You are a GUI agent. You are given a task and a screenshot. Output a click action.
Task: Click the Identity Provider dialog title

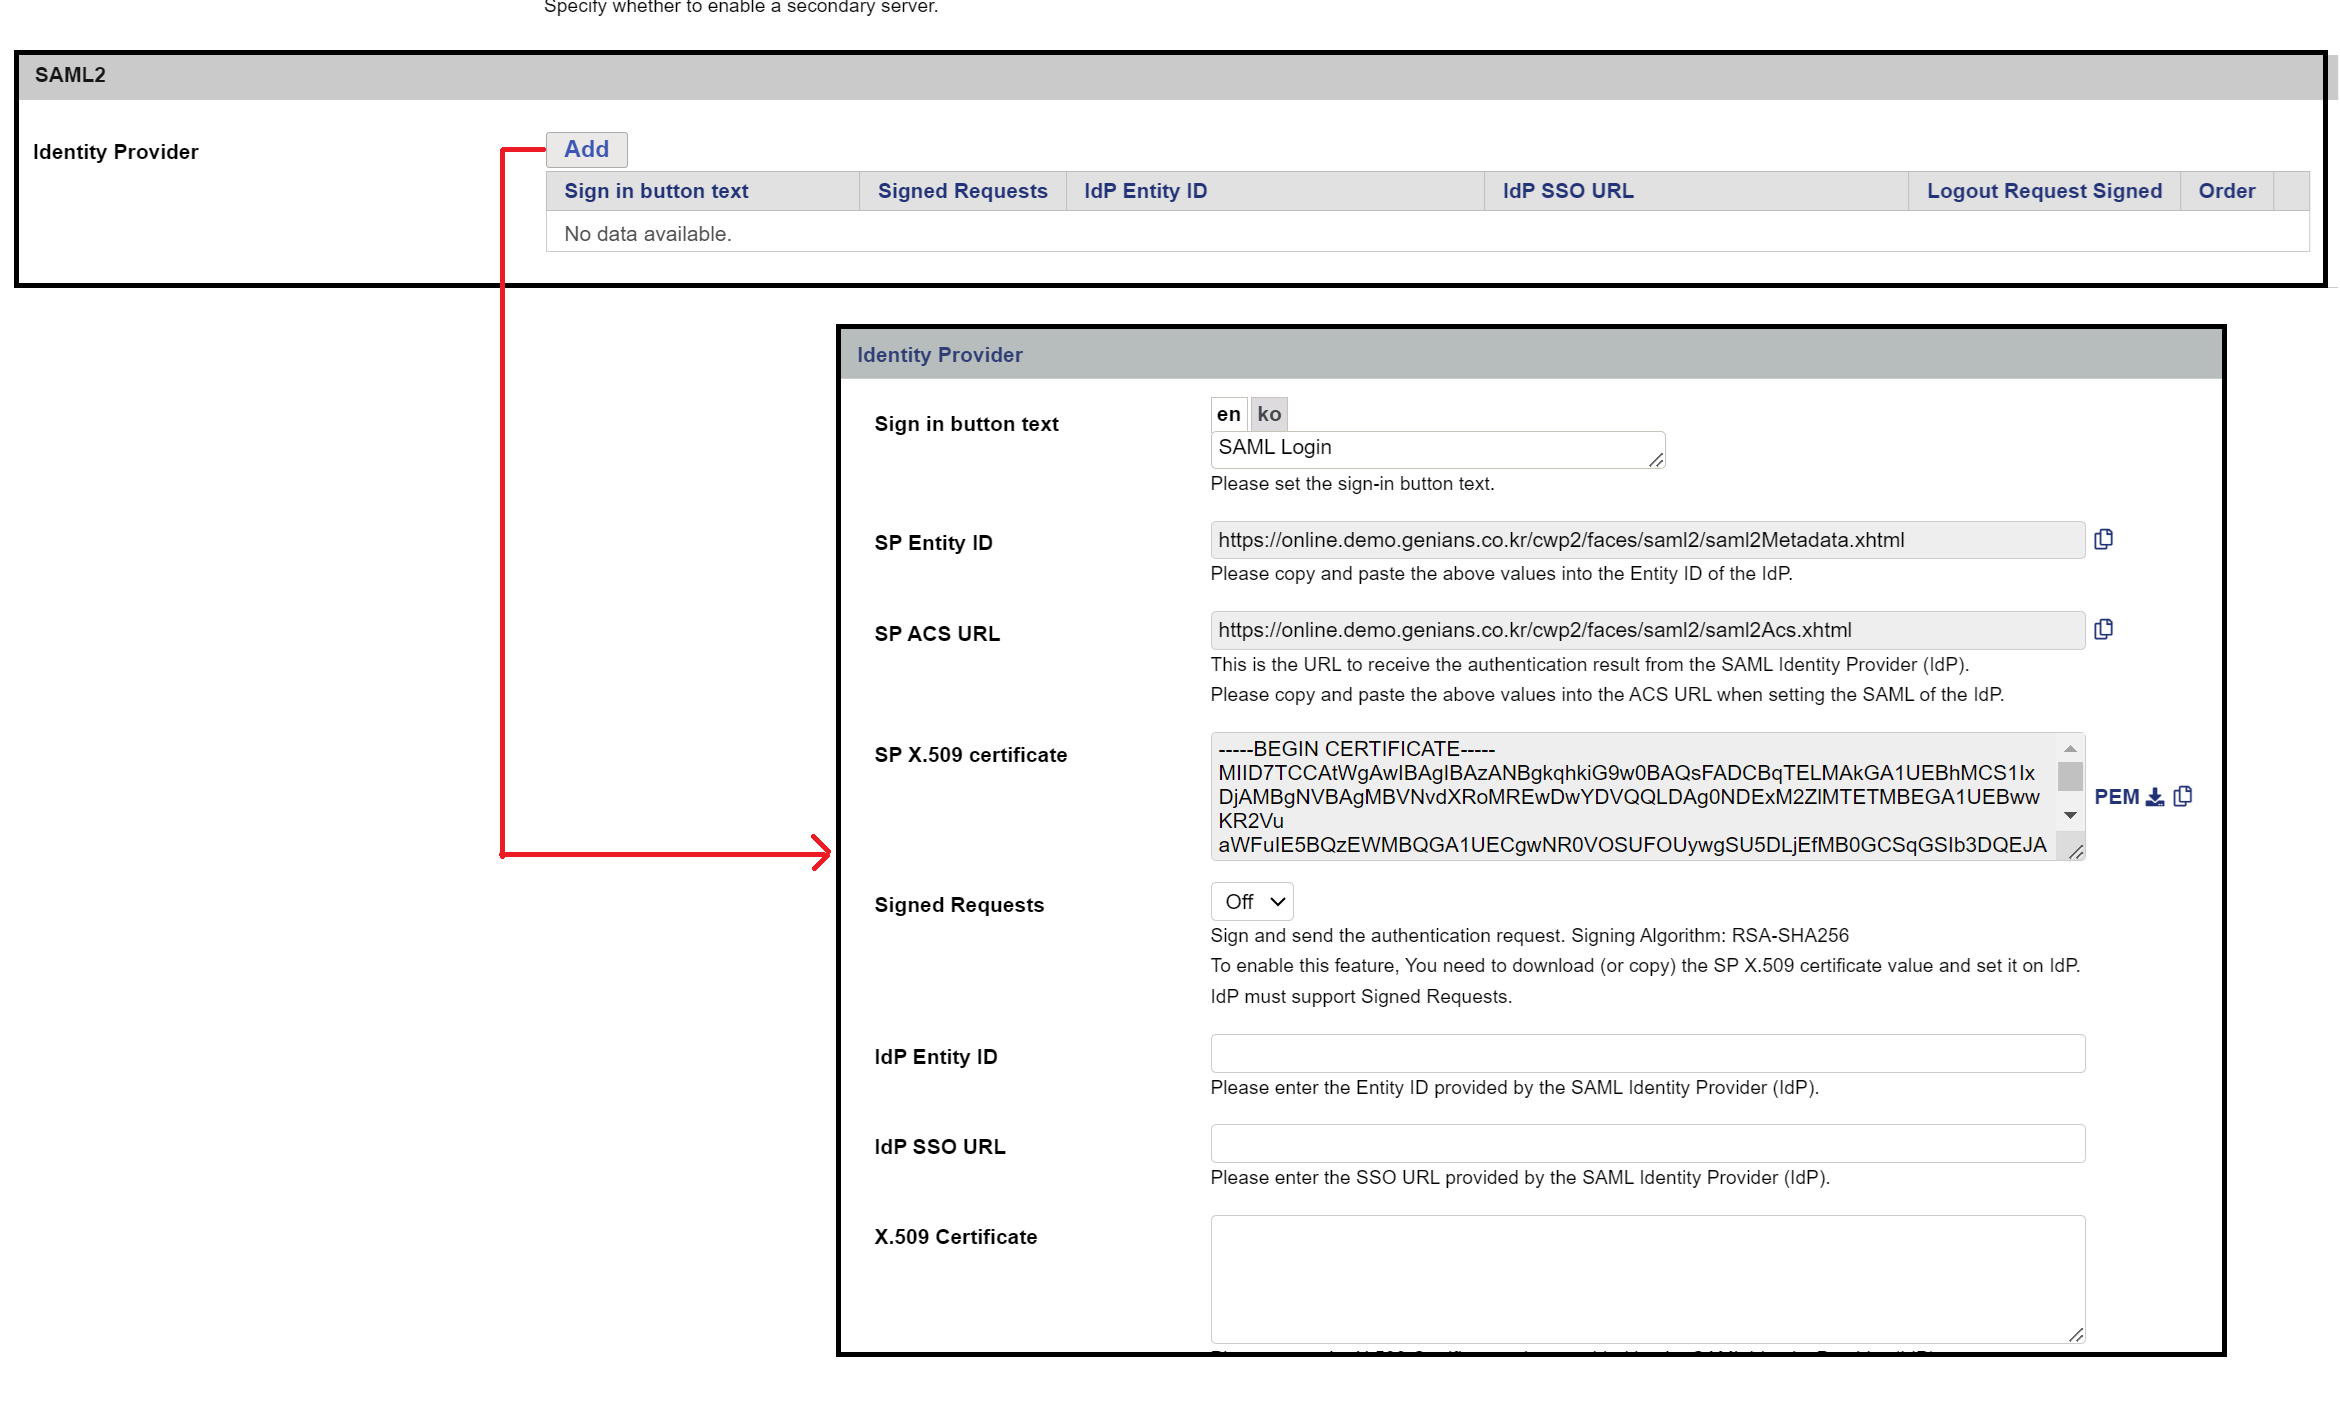pyautogui.click(x=939, y=355)
